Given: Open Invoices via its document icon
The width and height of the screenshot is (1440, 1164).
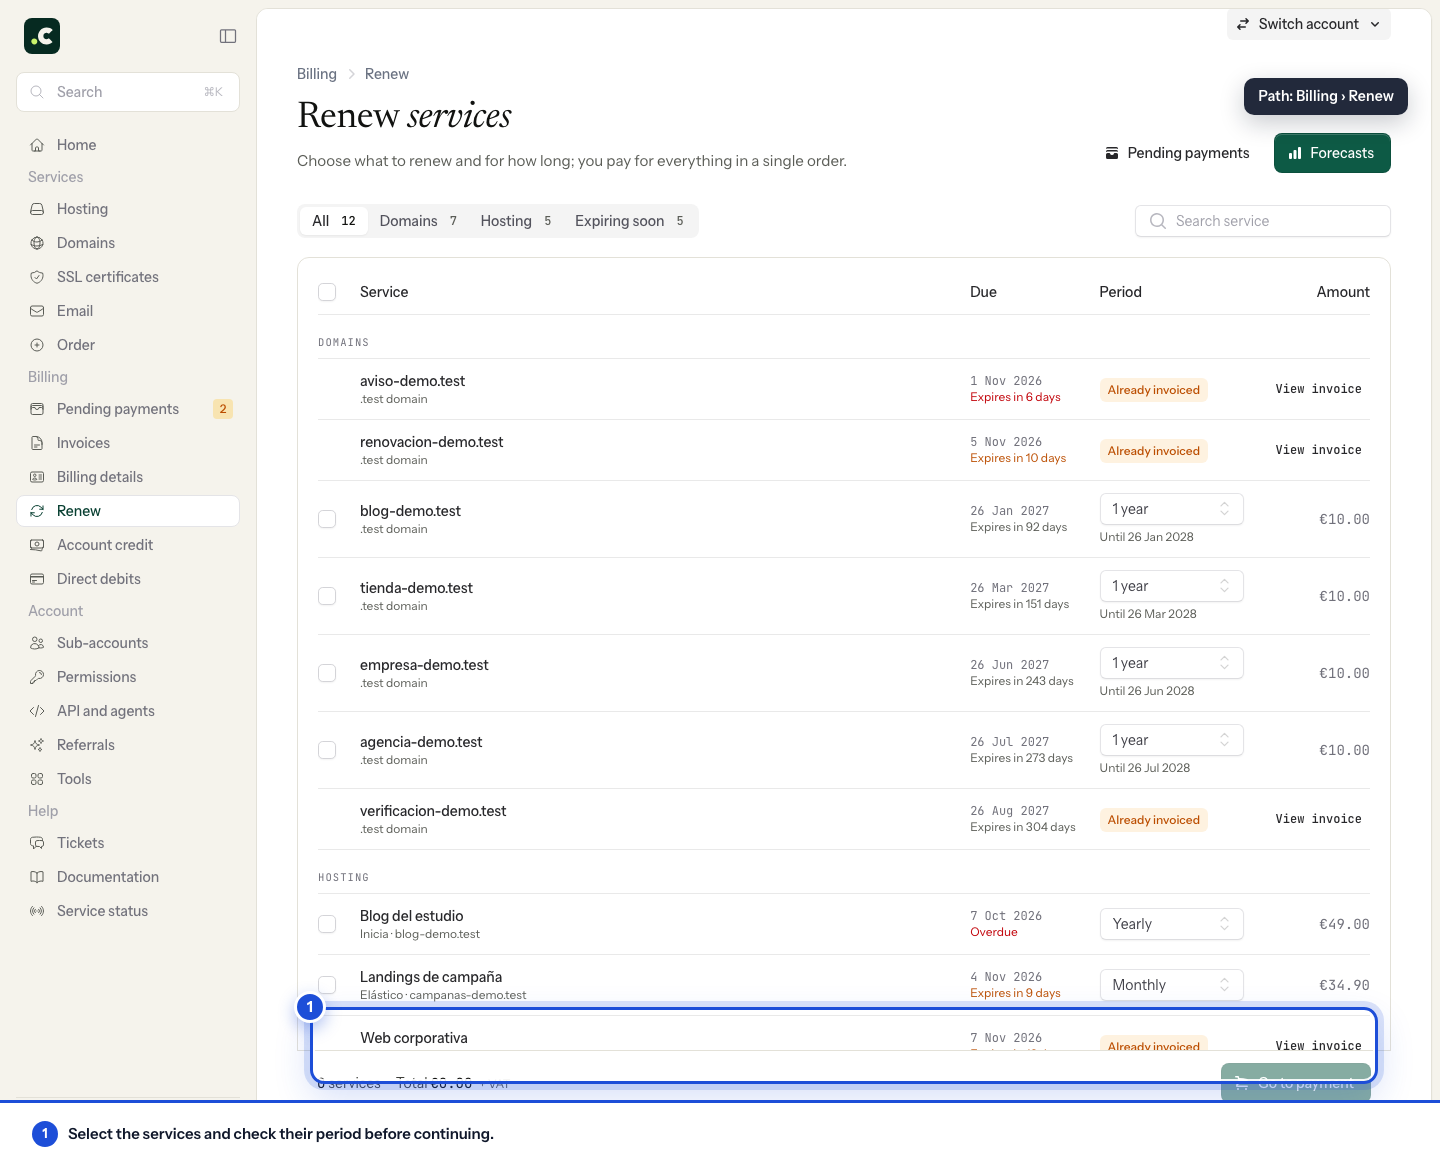Looking at the screenshot, I should [37, 443].
